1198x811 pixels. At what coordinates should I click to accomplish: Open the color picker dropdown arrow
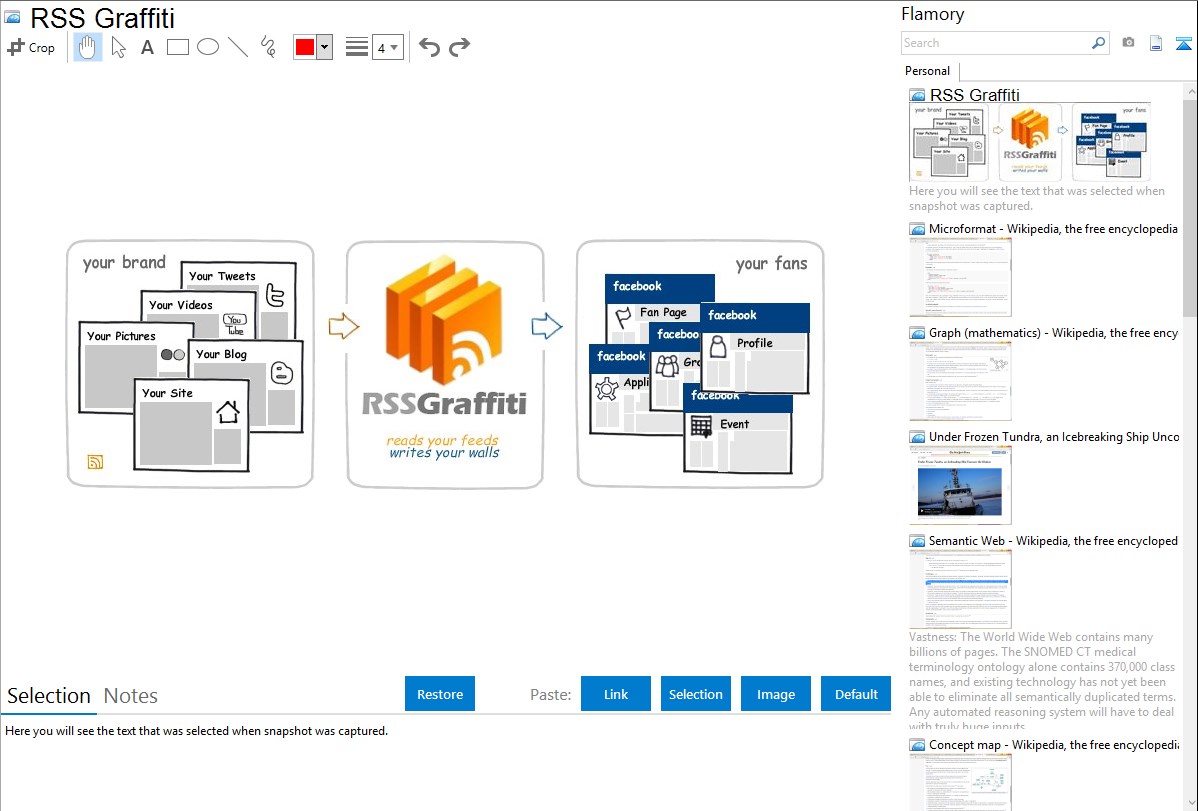[325, 47]
